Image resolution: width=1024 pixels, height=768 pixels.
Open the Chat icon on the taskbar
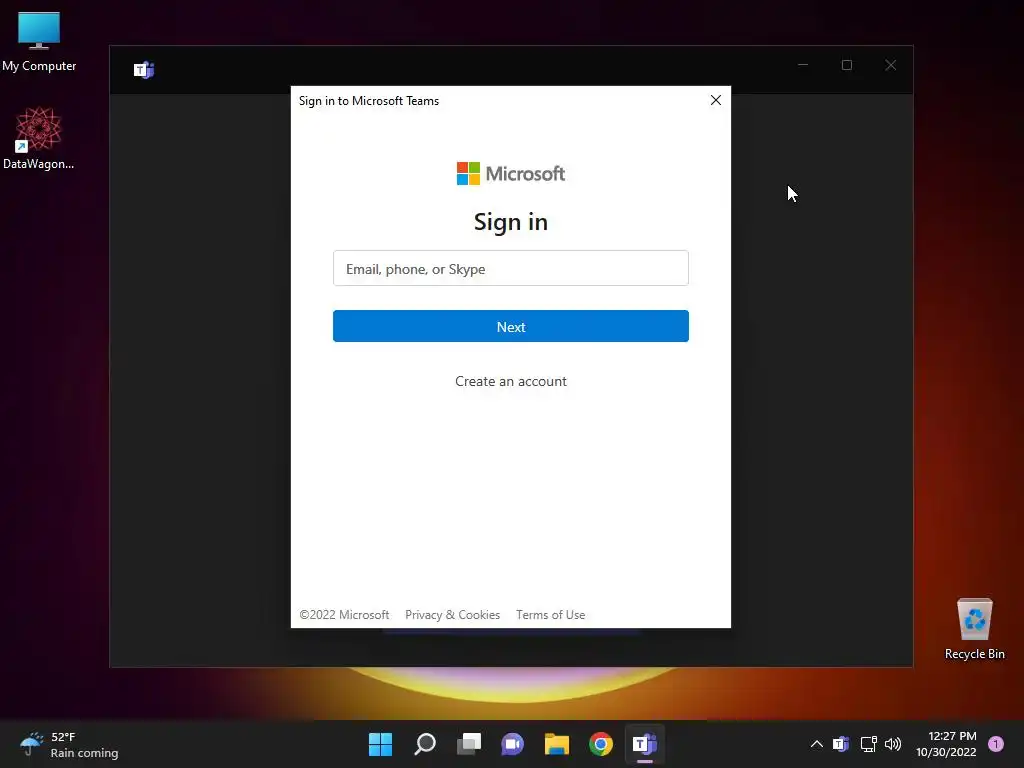click(x=513, y=744)
